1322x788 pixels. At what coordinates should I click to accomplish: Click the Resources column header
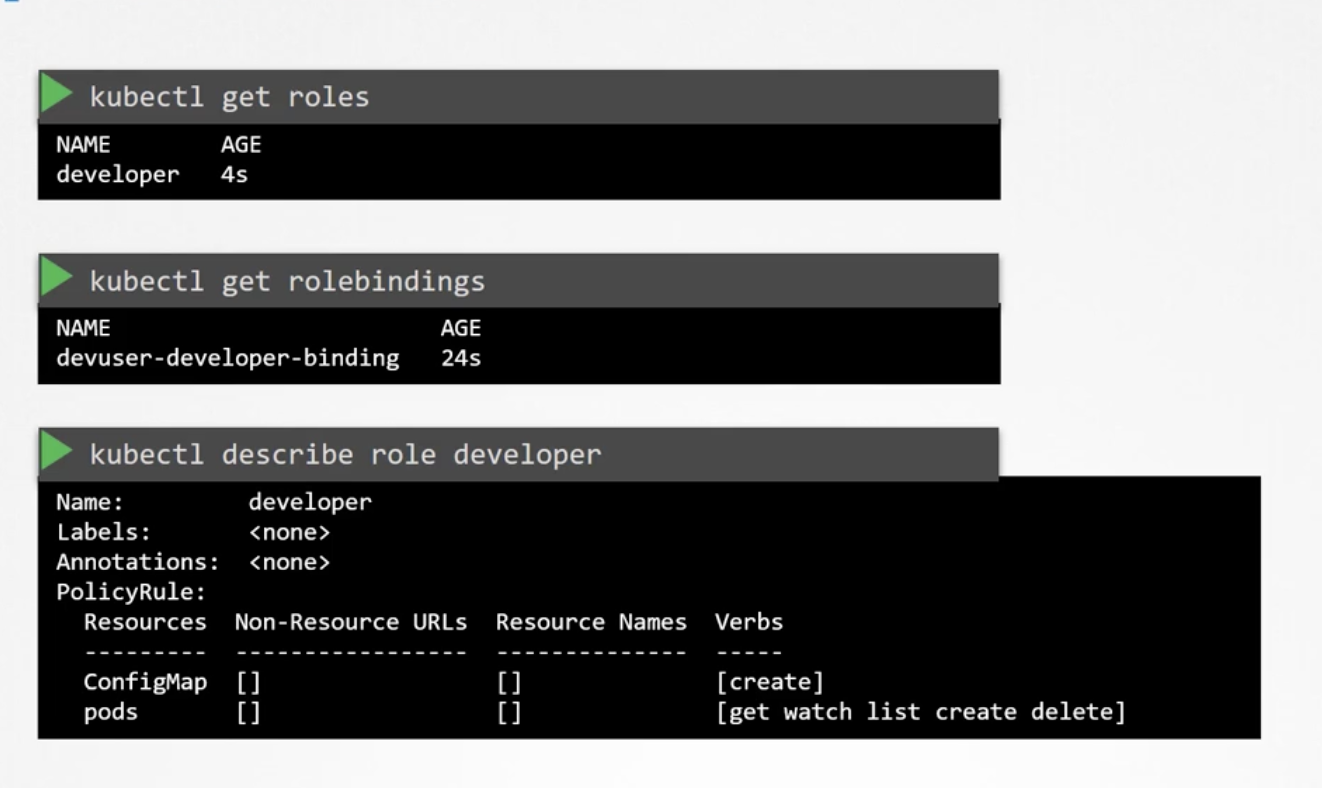tap(145, 622)
